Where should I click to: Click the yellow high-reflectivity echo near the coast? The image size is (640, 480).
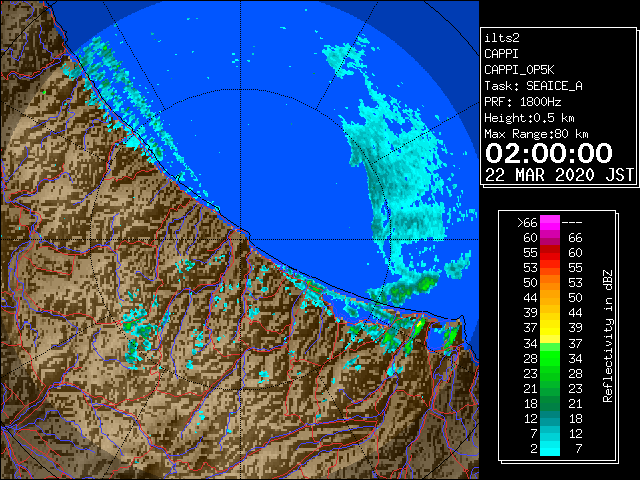point(419,325)
